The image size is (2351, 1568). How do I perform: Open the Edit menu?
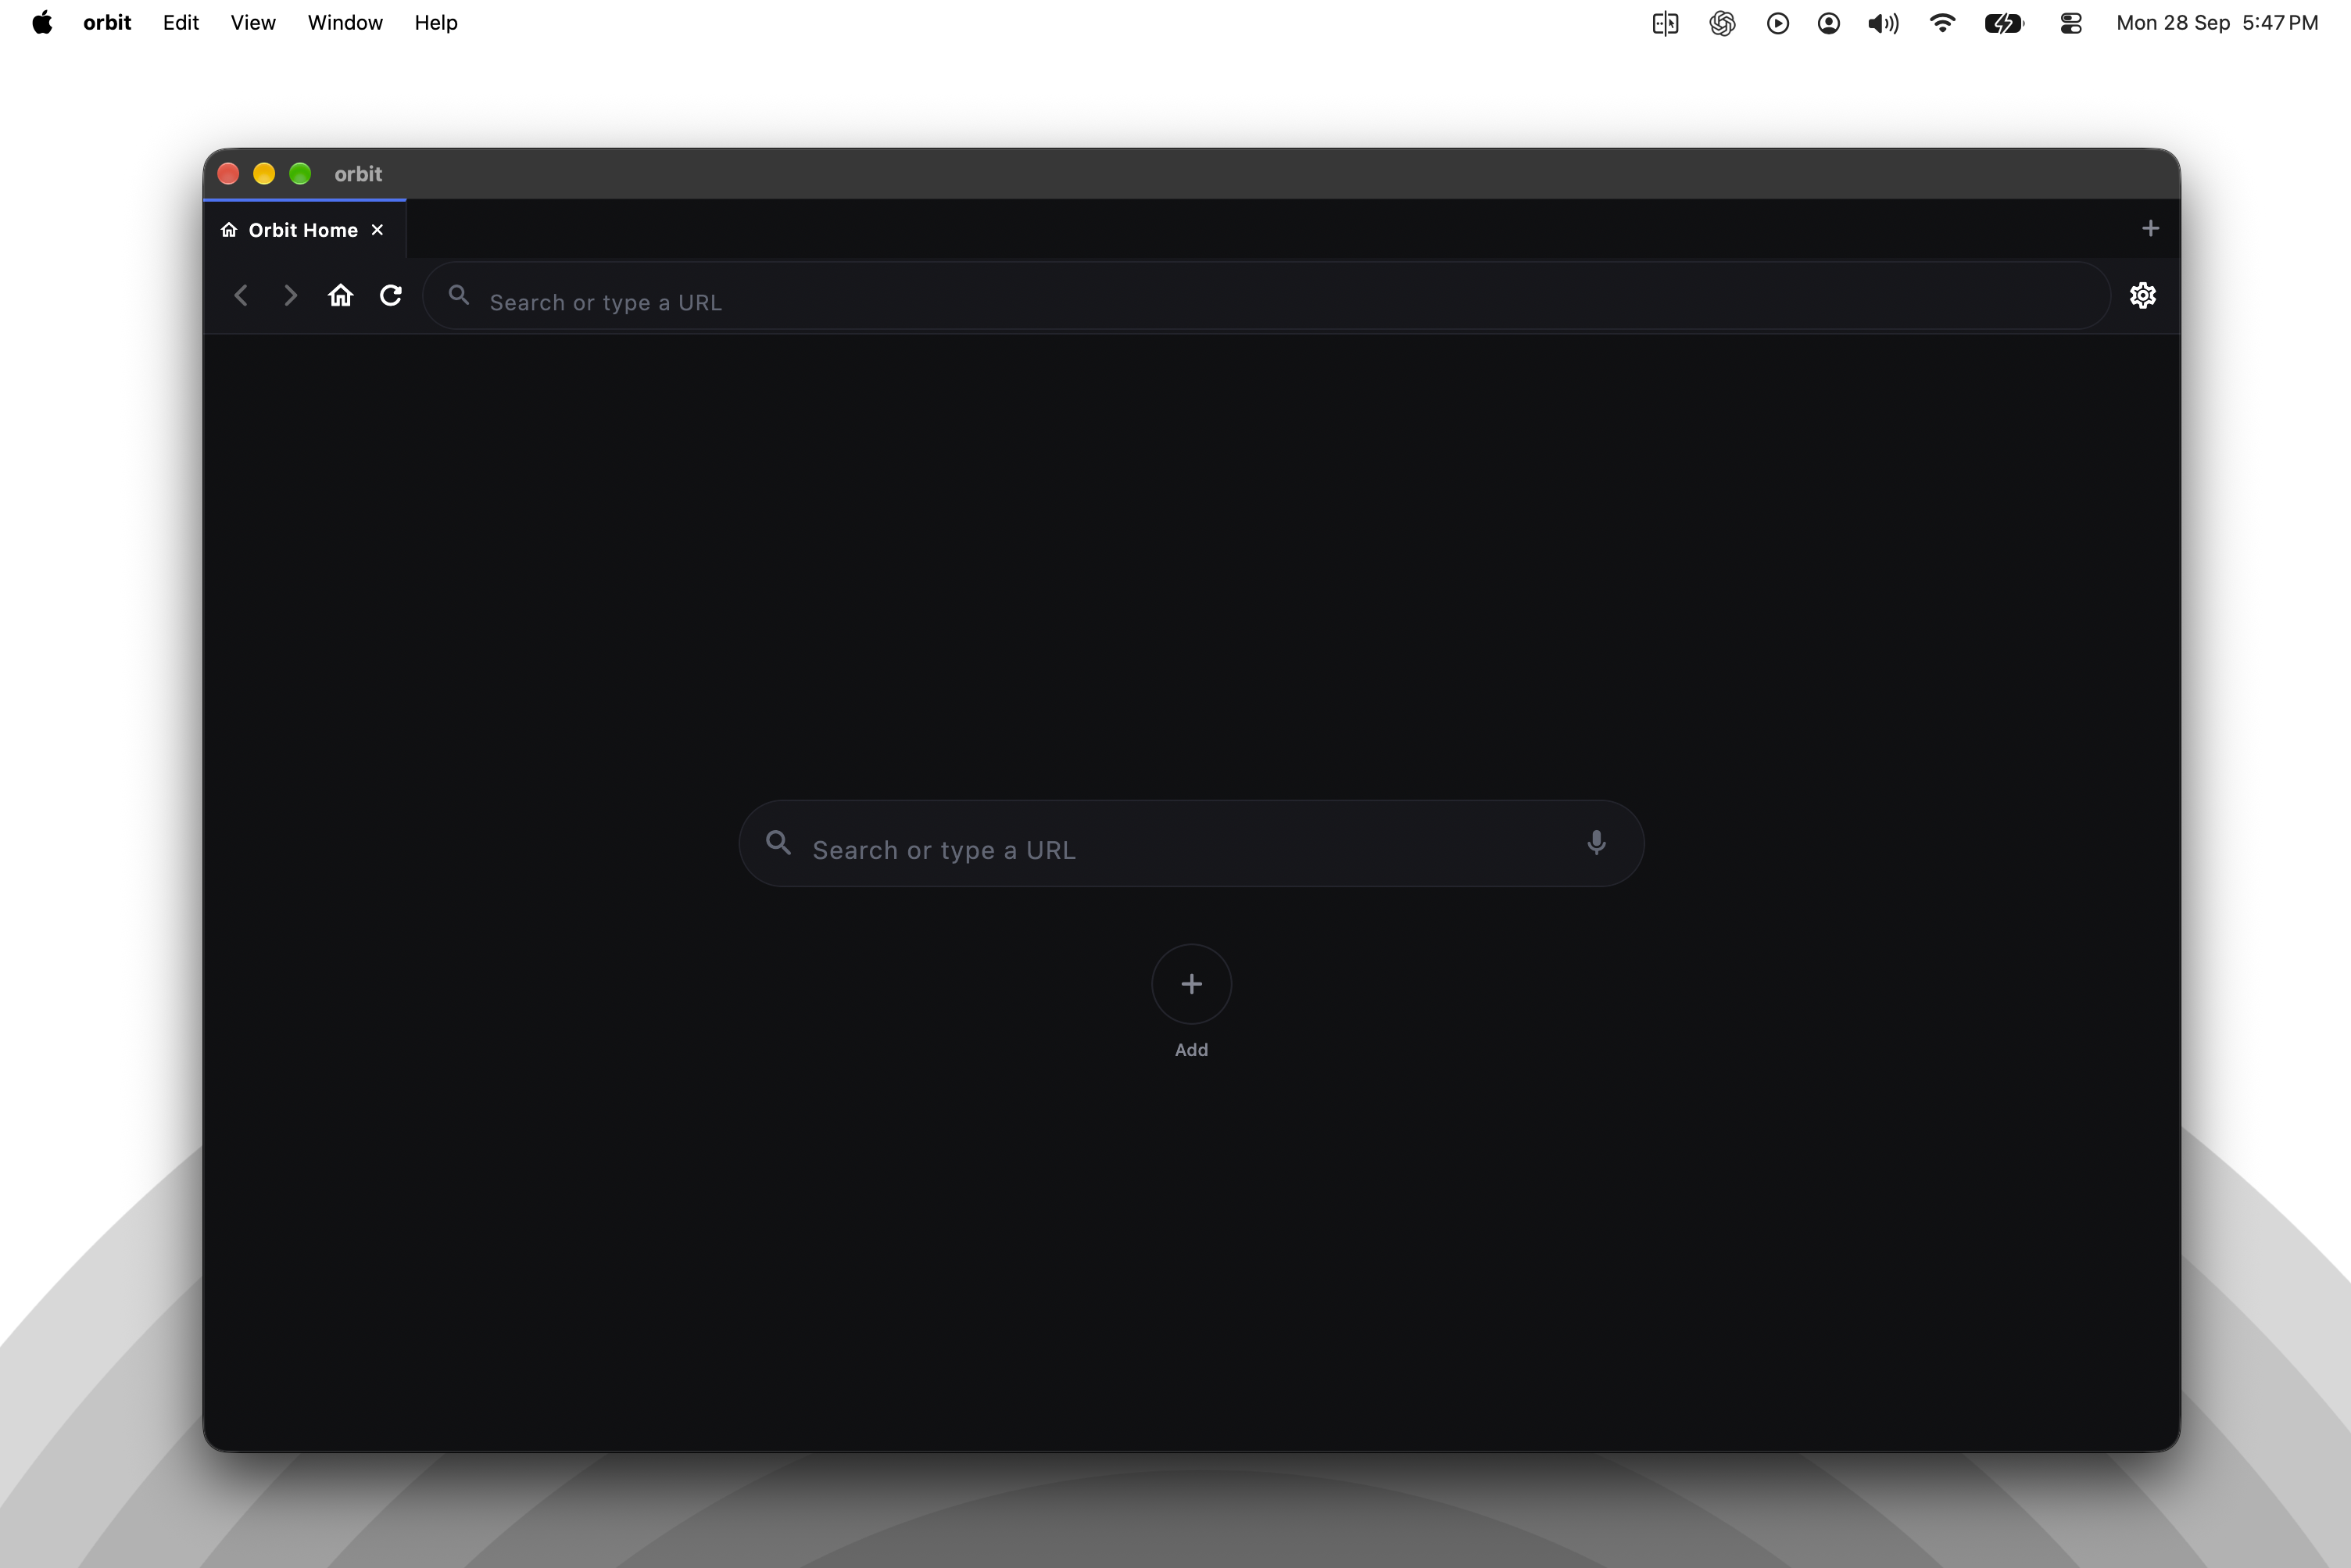181,22
